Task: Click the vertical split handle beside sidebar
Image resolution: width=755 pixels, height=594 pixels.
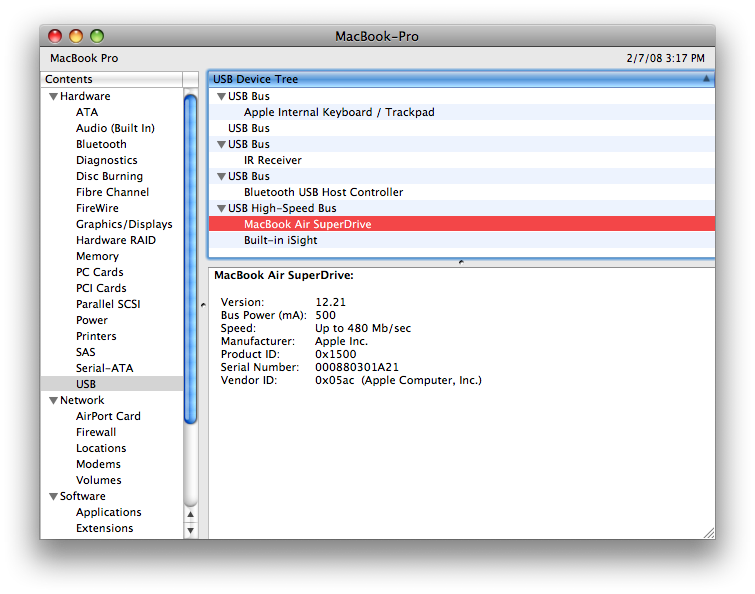Action: pos(203,305)
